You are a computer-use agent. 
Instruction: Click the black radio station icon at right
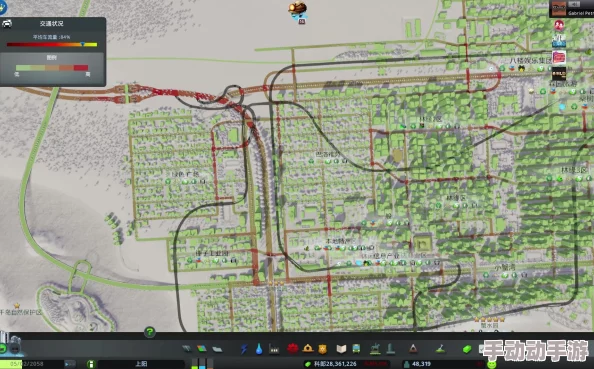[x=559, y=73]
